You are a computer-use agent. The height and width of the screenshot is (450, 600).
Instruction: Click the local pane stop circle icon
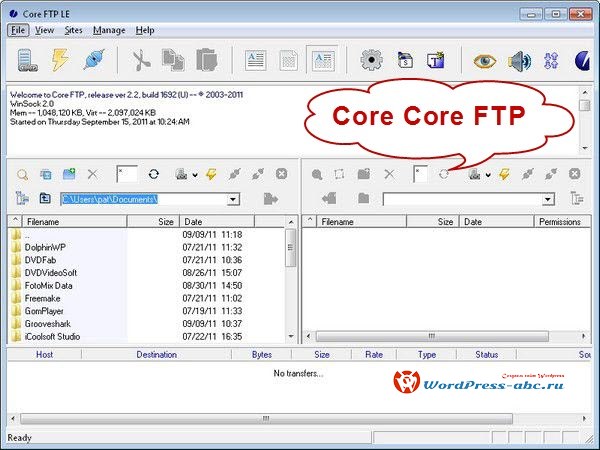tap(281, 174)
